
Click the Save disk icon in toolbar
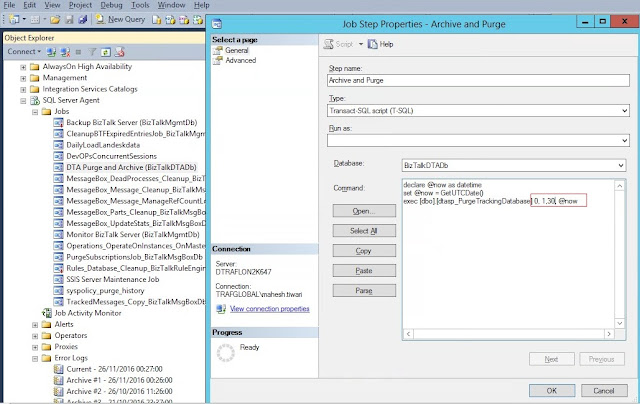[x=70, y=19]
